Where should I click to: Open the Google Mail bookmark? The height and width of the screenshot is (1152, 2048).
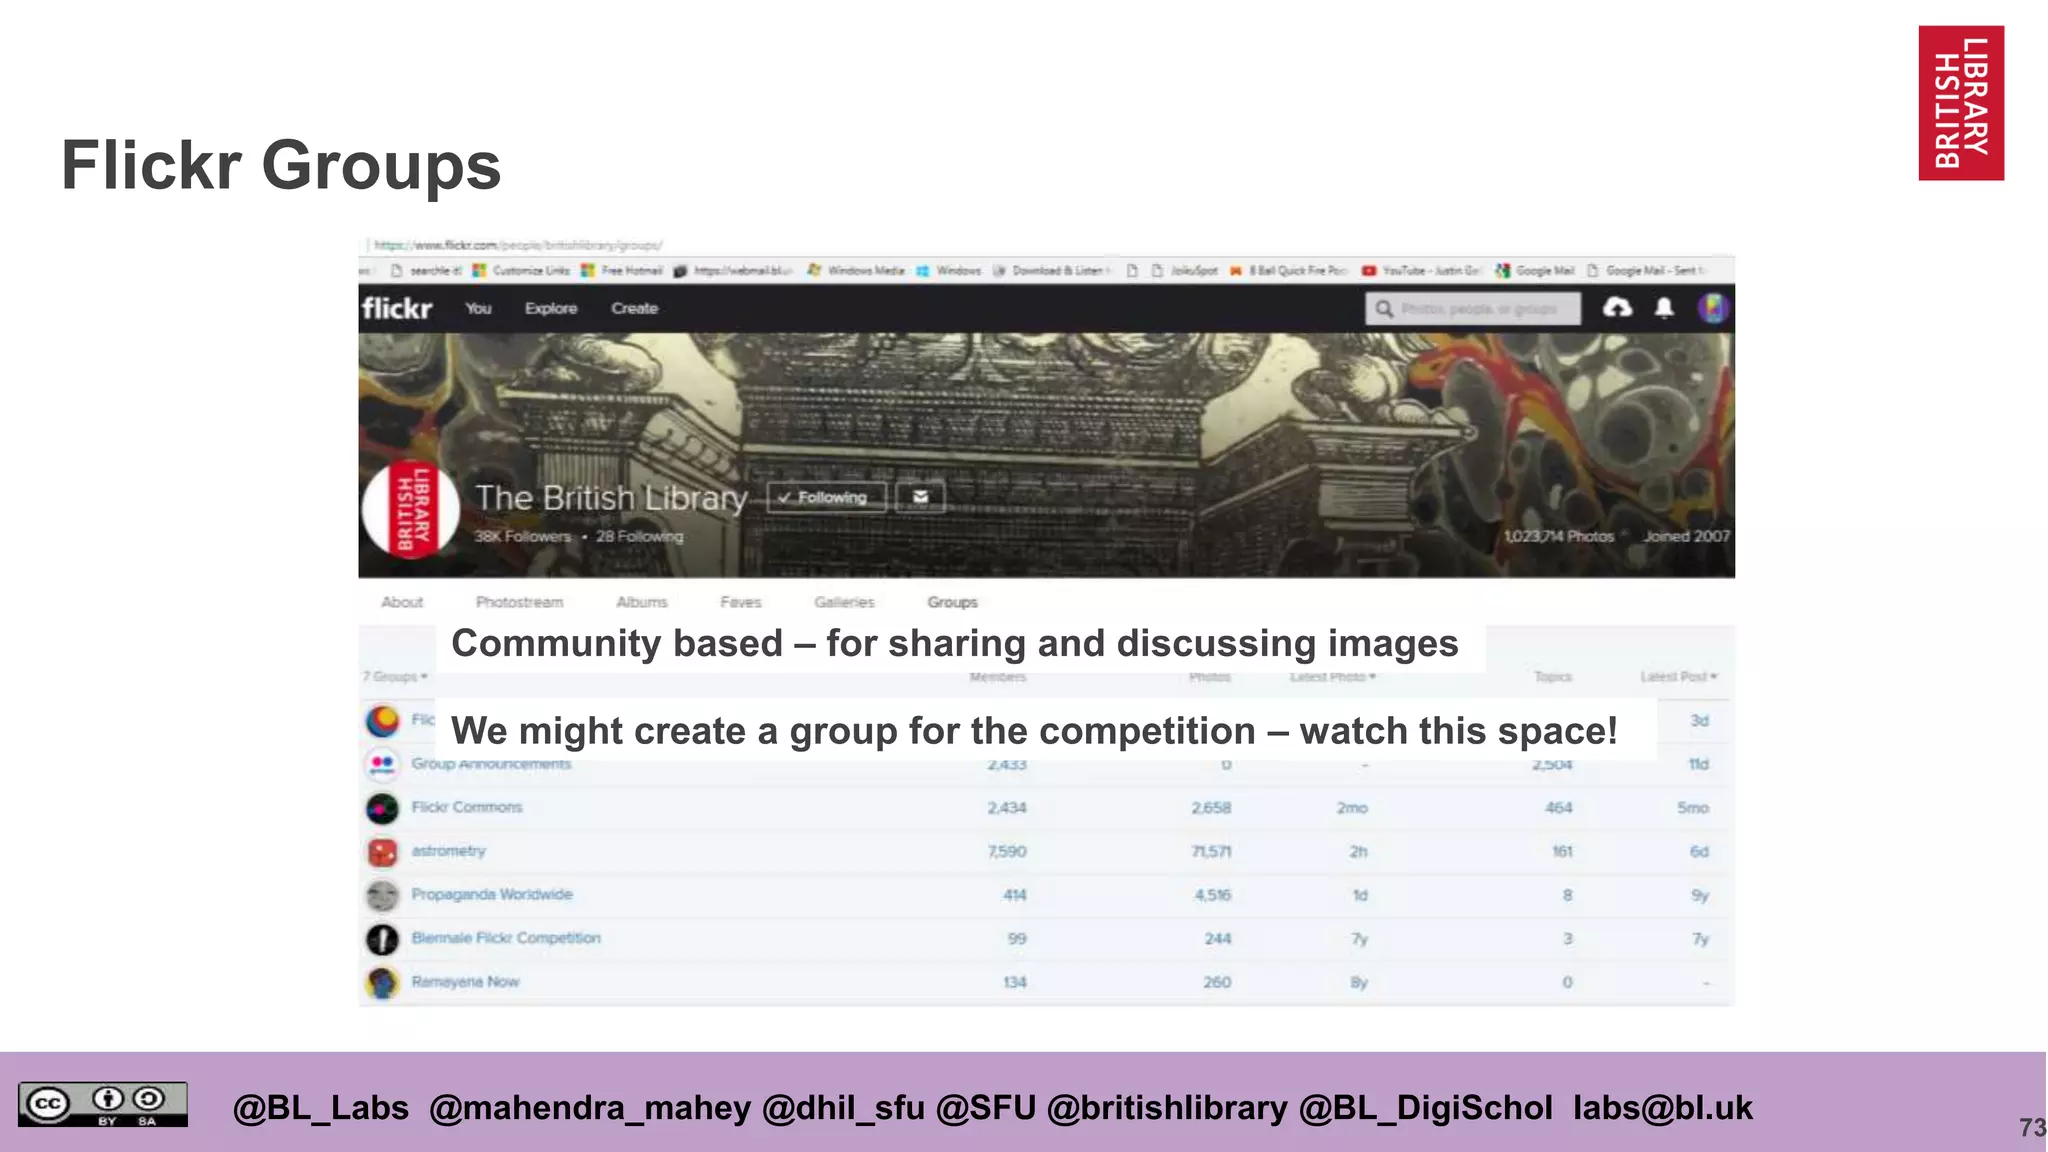(1535, 271)
